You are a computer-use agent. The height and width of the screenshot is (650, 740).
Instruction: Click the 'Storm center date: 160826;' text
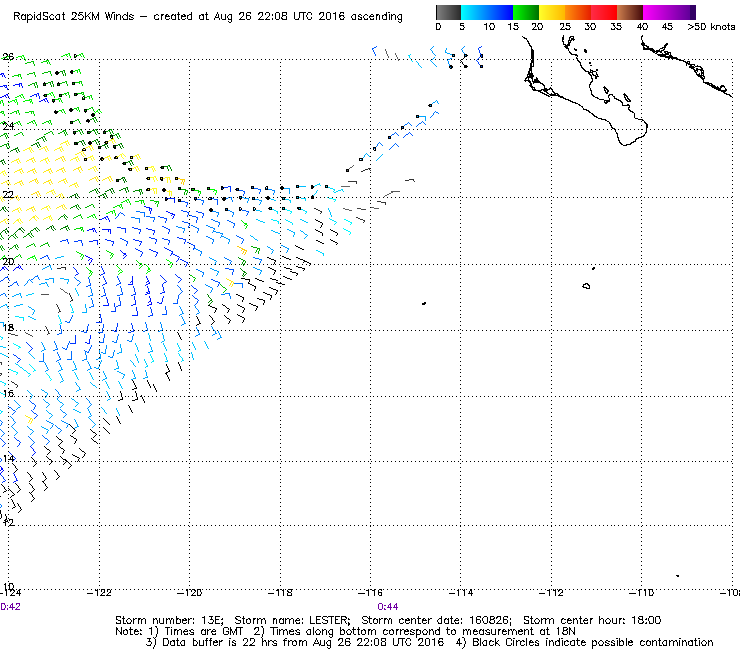point(437,620)
